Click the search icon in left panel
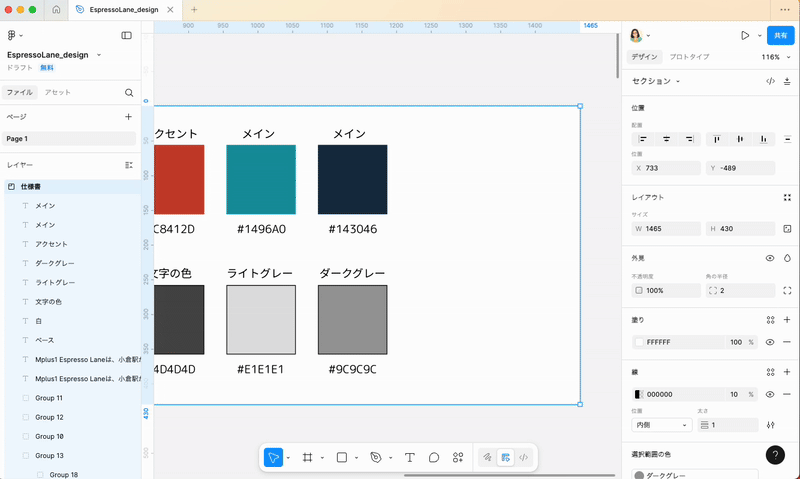This screenshot has width=800, height=479. click(x=129, y=92)
